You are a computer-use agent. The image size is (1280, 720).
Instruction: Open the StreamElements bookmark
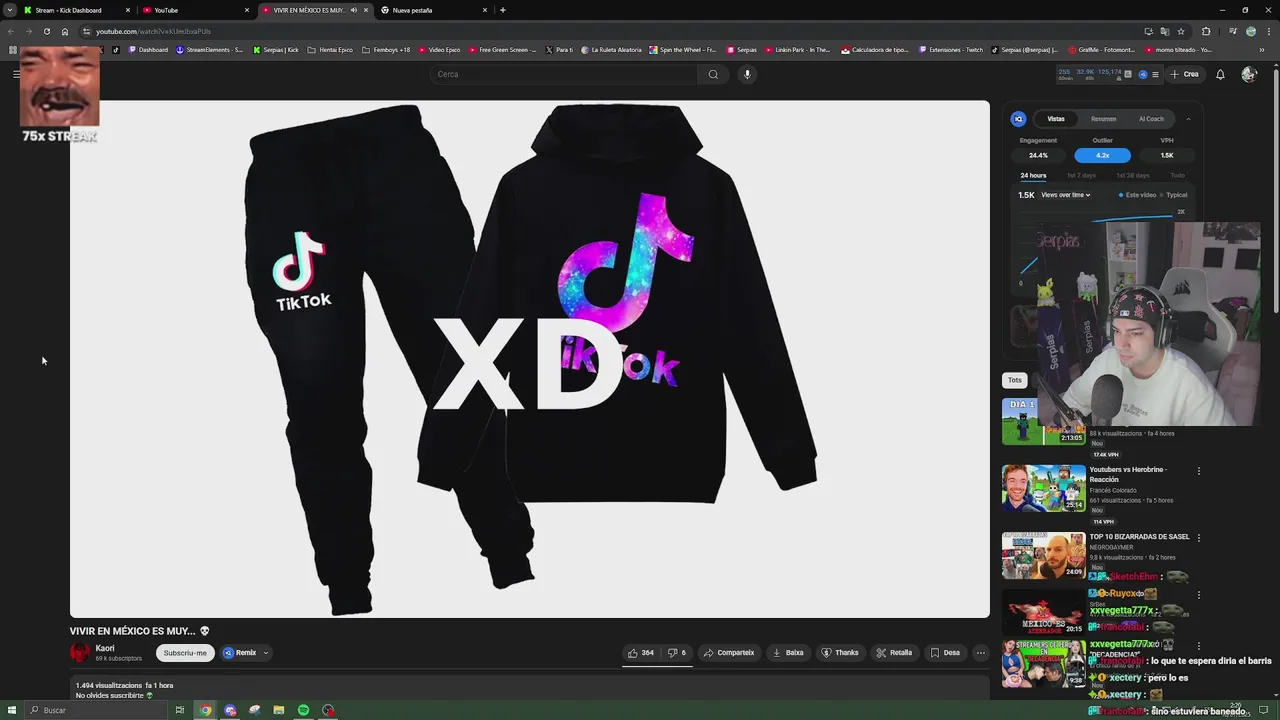(209, 50)
